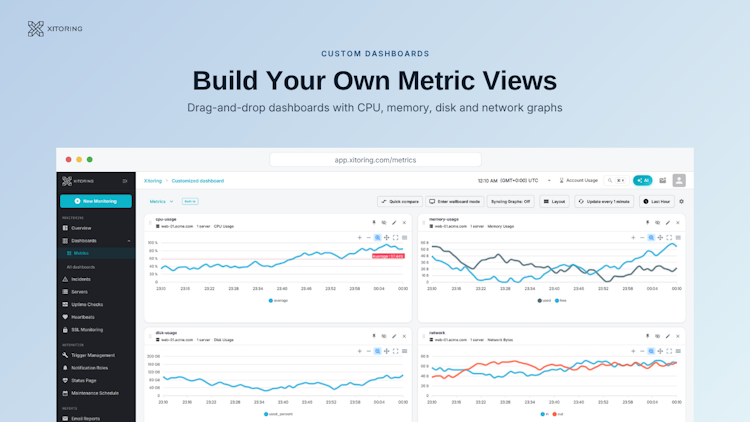
Task: Click the search field in header
Action: pos(616,180)
